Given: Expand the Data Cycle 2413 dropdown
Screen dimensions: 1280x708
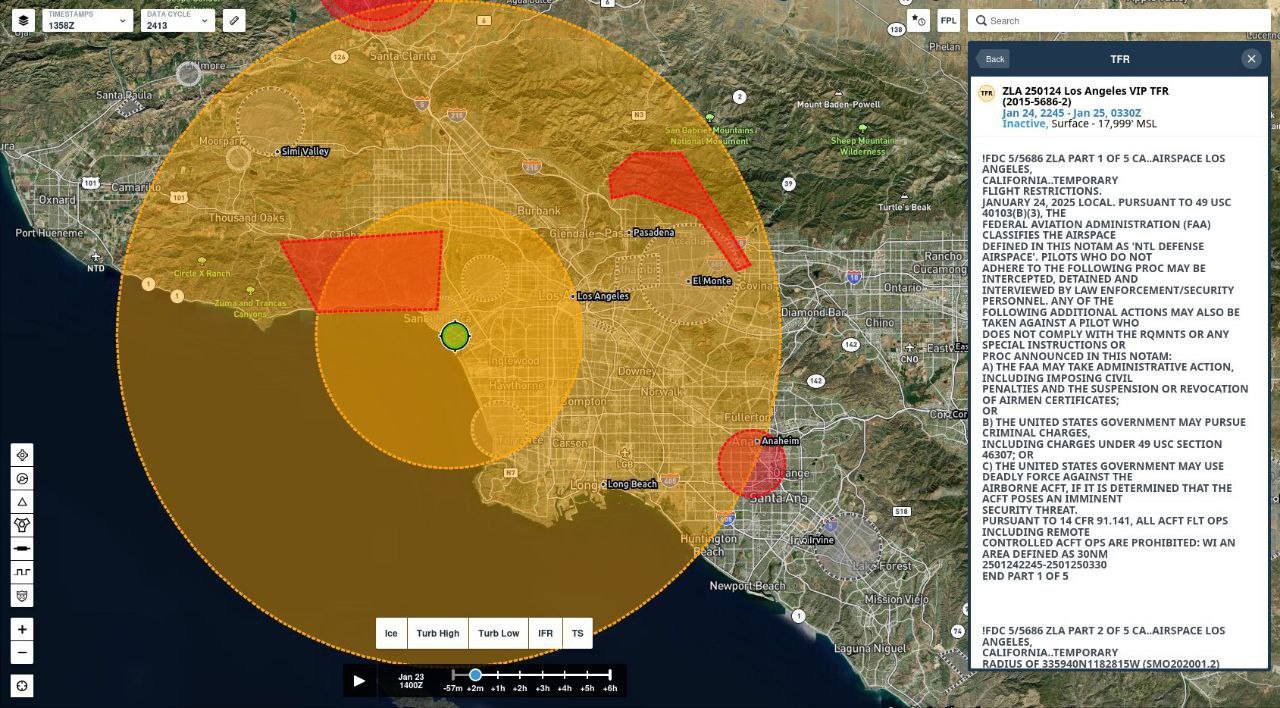Looking at the screenshot, I should coord(177,20).
